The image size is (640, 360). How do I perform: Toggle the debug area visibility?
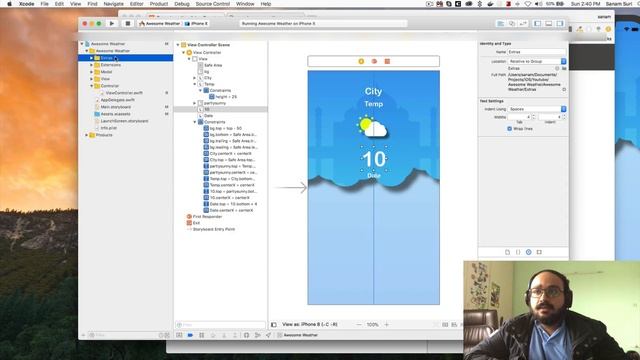549,24
